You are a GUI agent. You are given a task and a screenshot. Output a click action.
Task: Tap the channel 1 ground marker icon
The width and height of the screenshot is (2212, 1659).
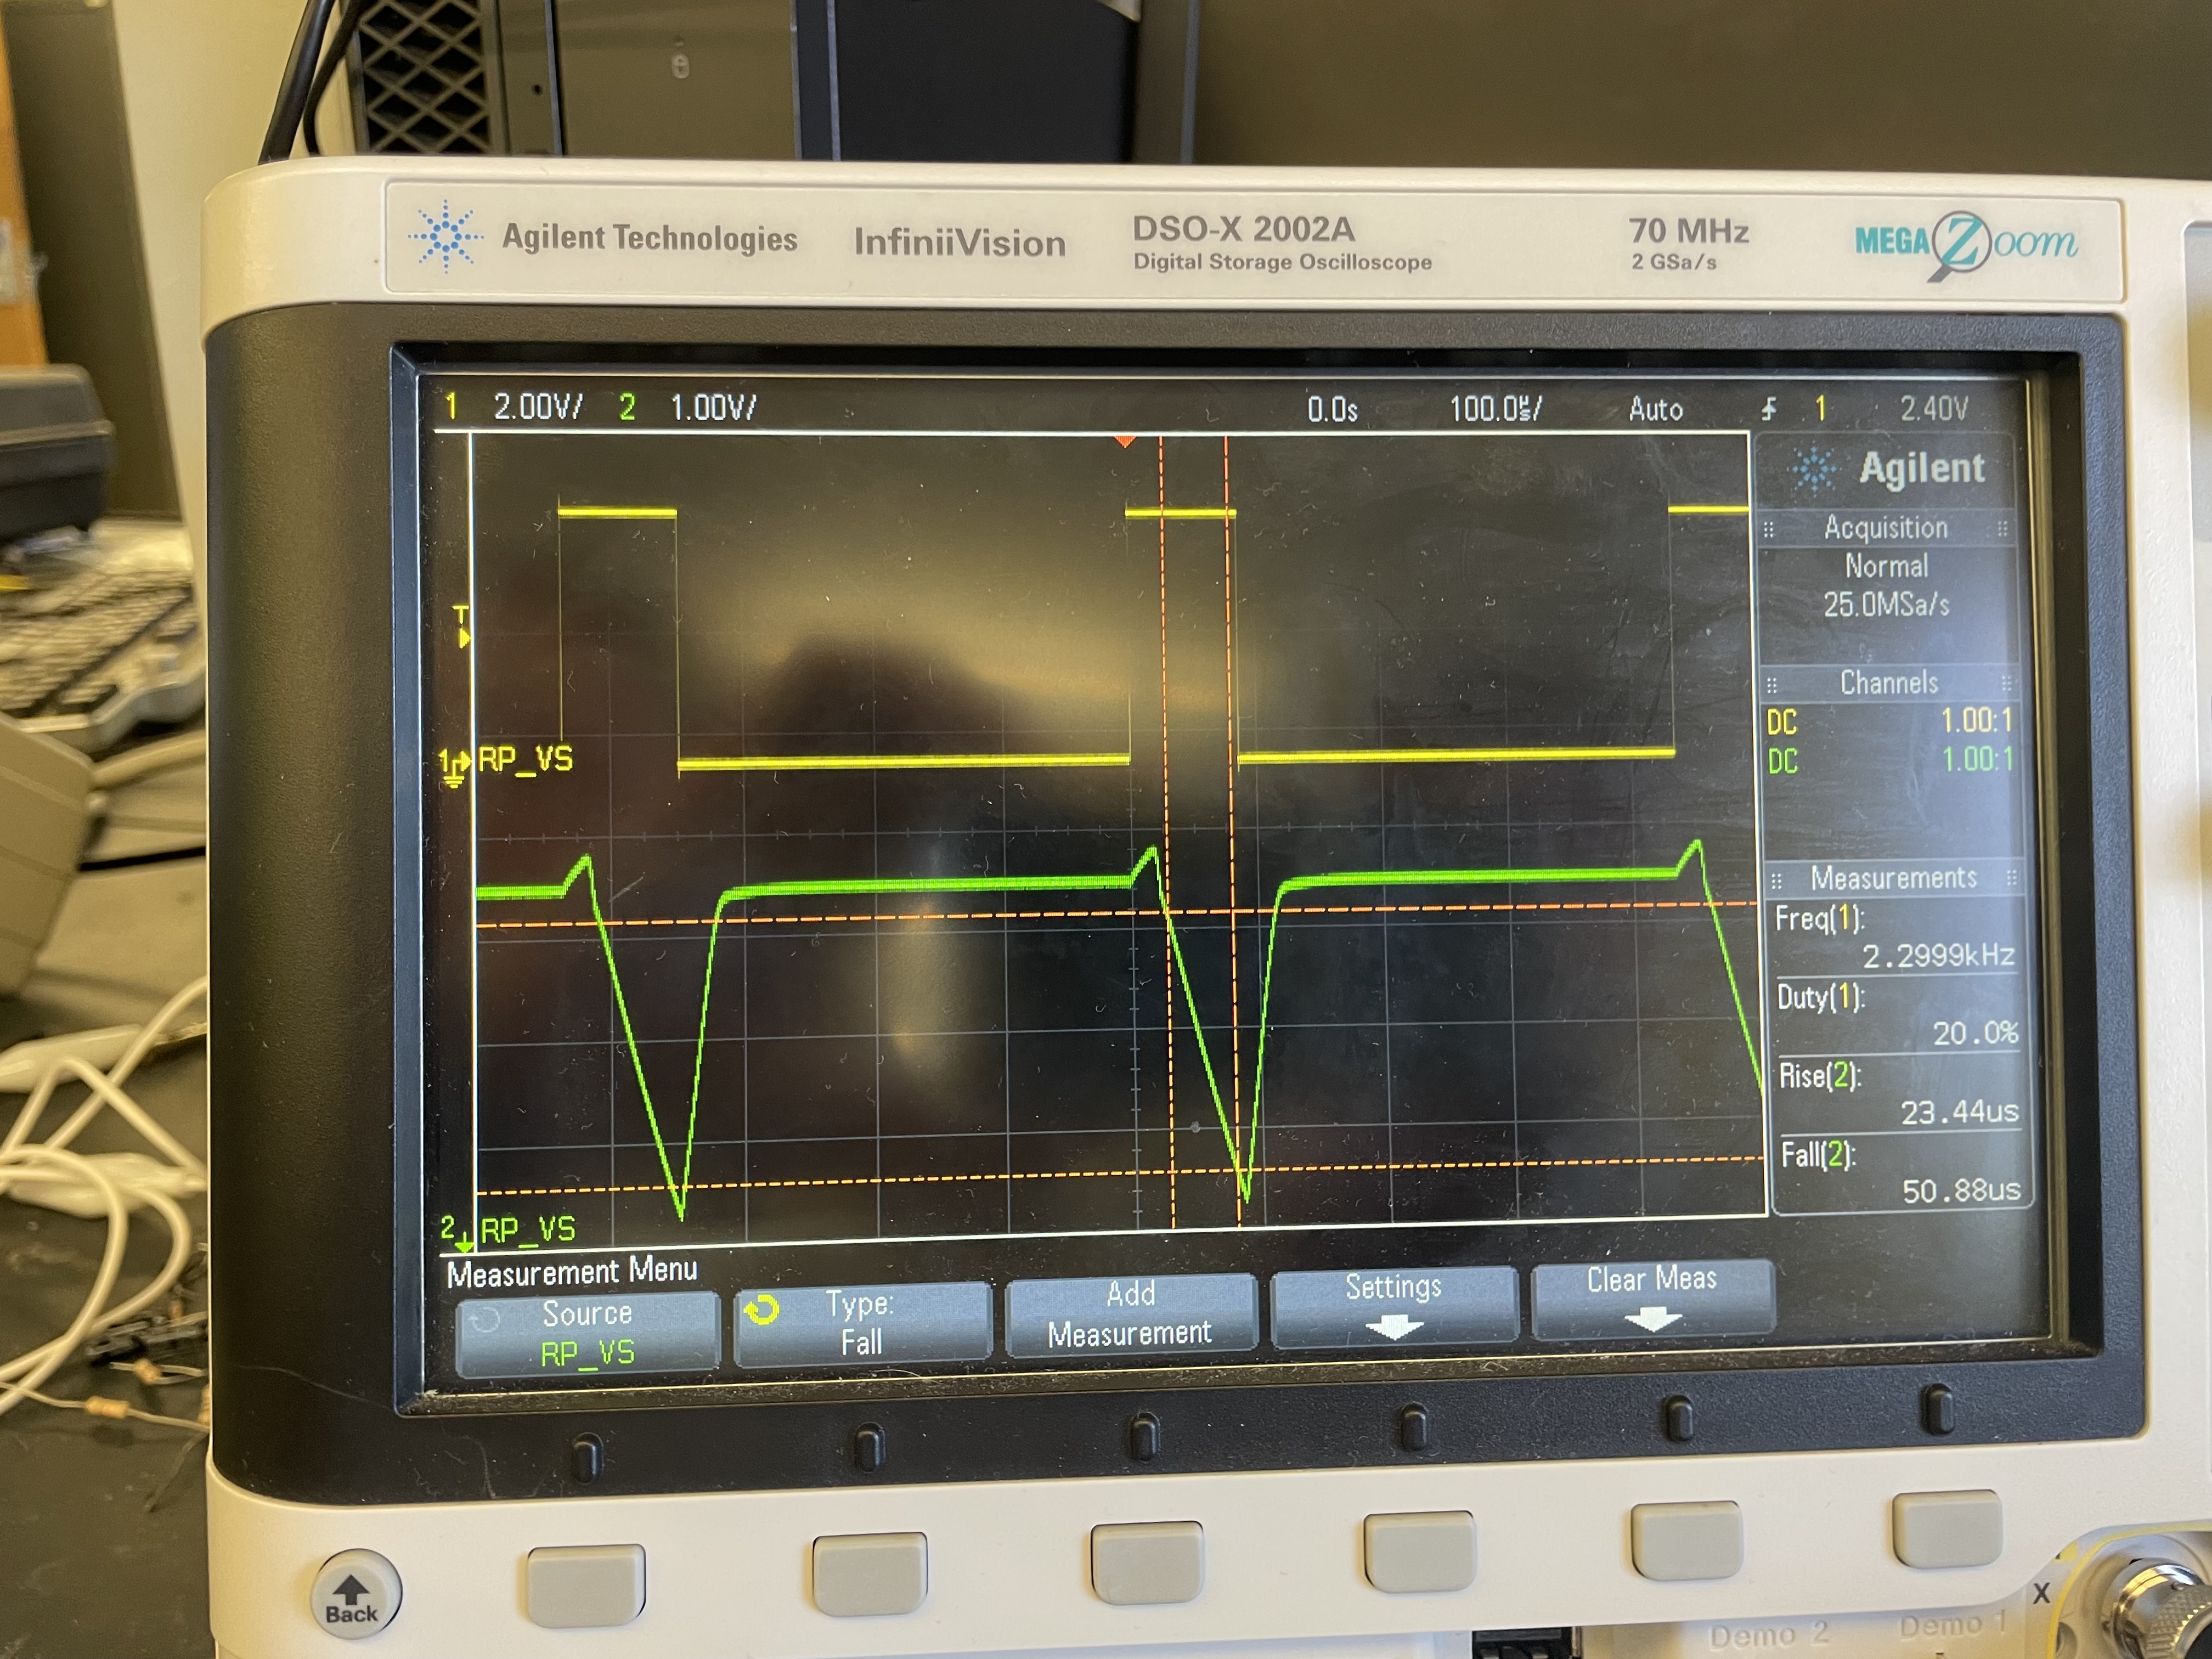tap(454, 766)
